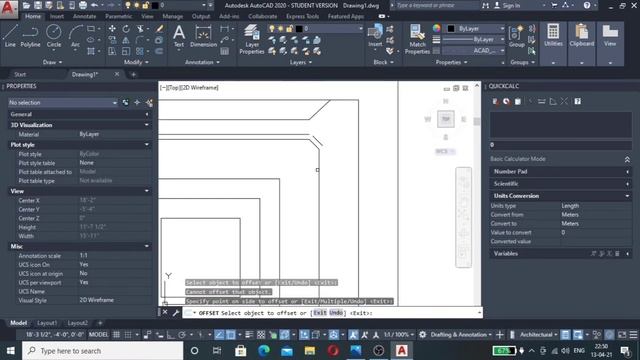The width and height of the screenshot is (640, 360).
Task: Collapse the Units Conversion section
Action: (560, 196)
